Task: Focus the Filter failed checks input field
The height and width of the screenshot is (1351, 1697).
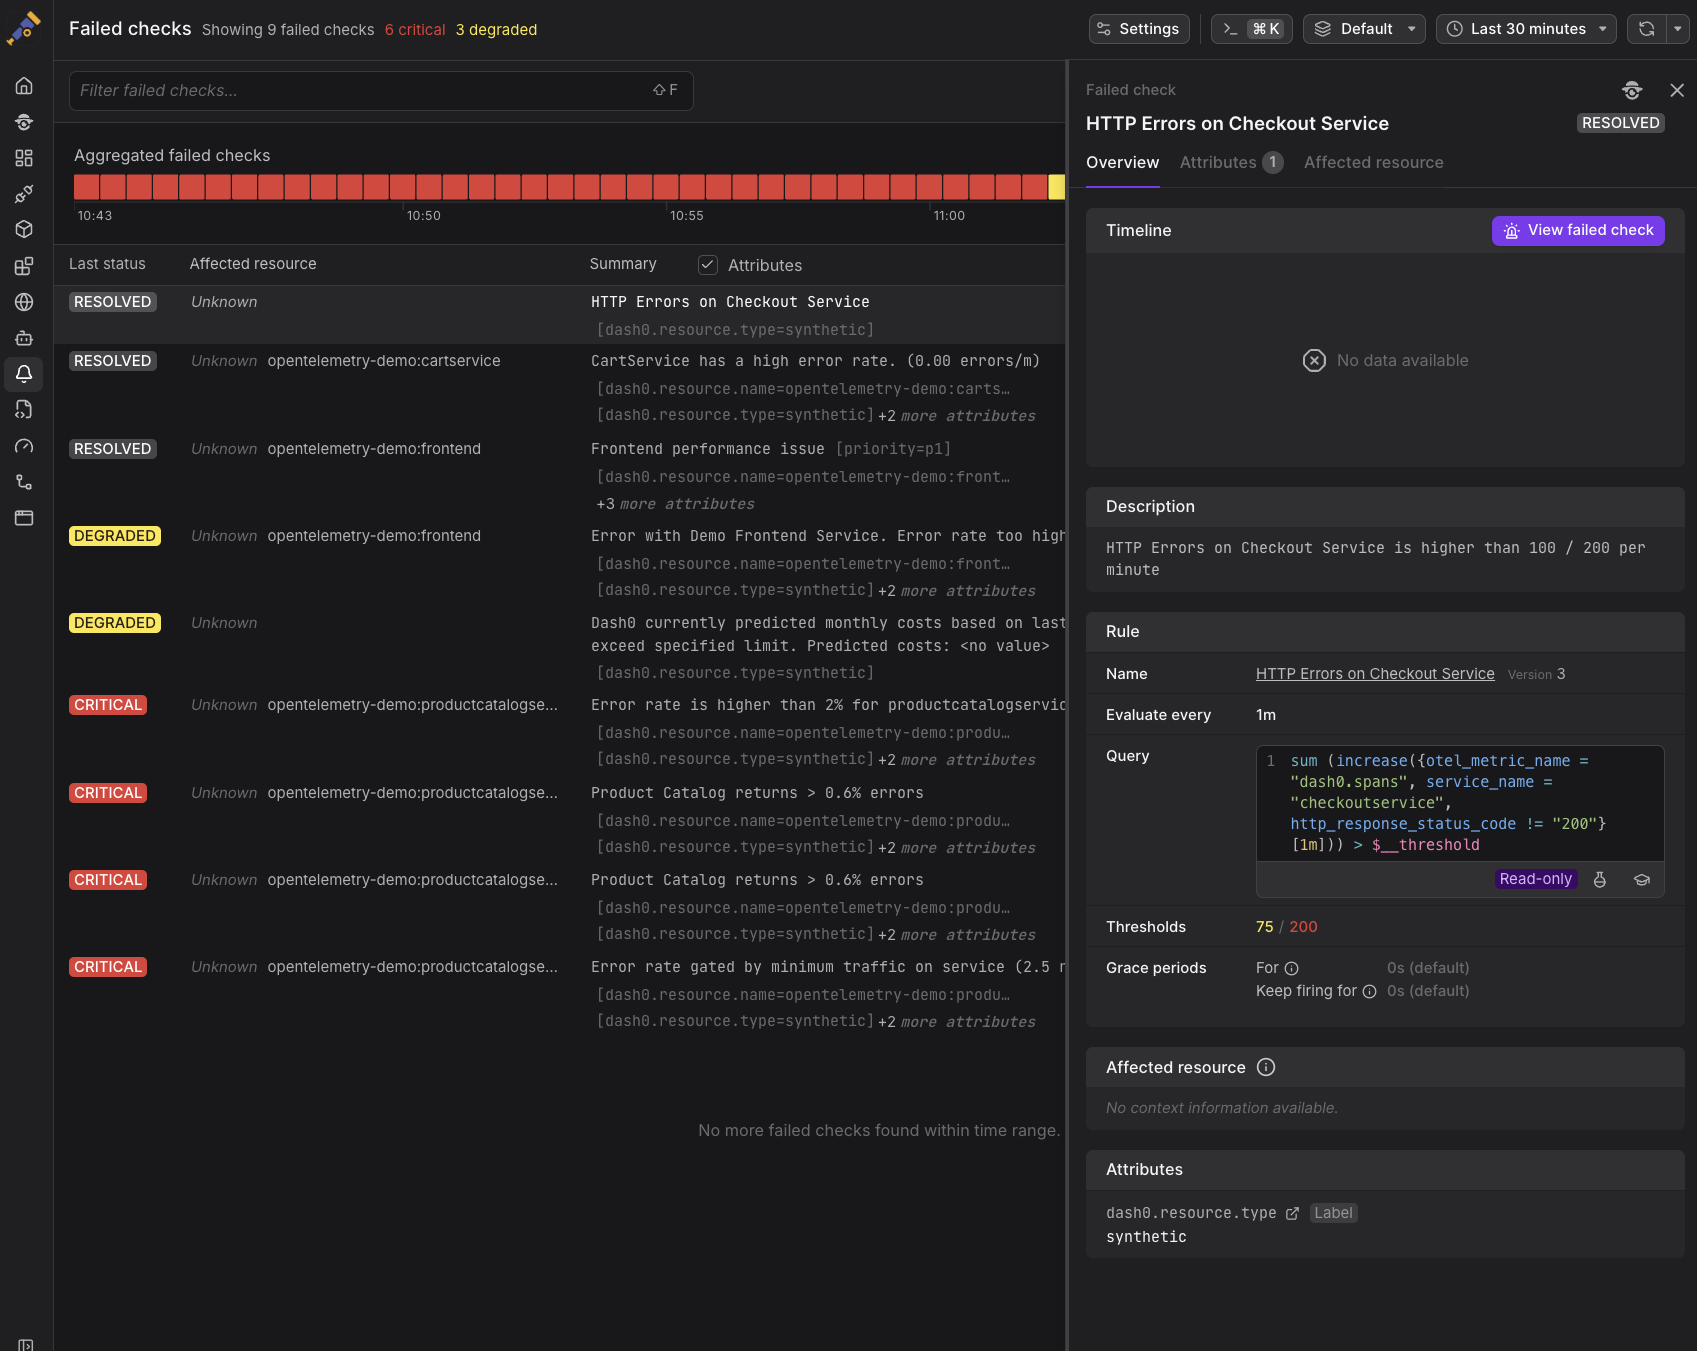Action: [360, 91]
